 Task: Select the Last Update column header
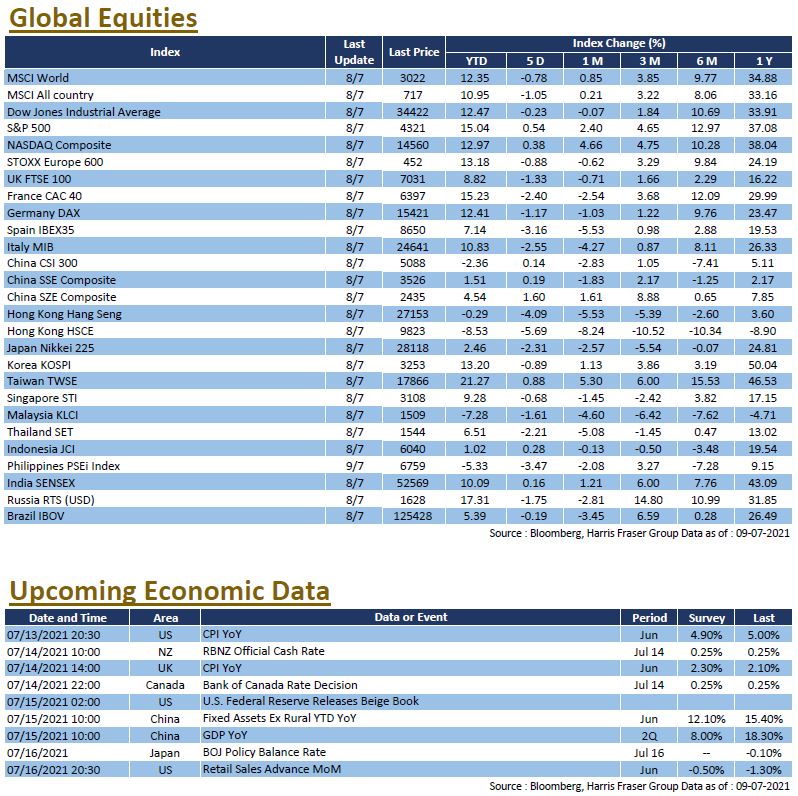(354, 52)
